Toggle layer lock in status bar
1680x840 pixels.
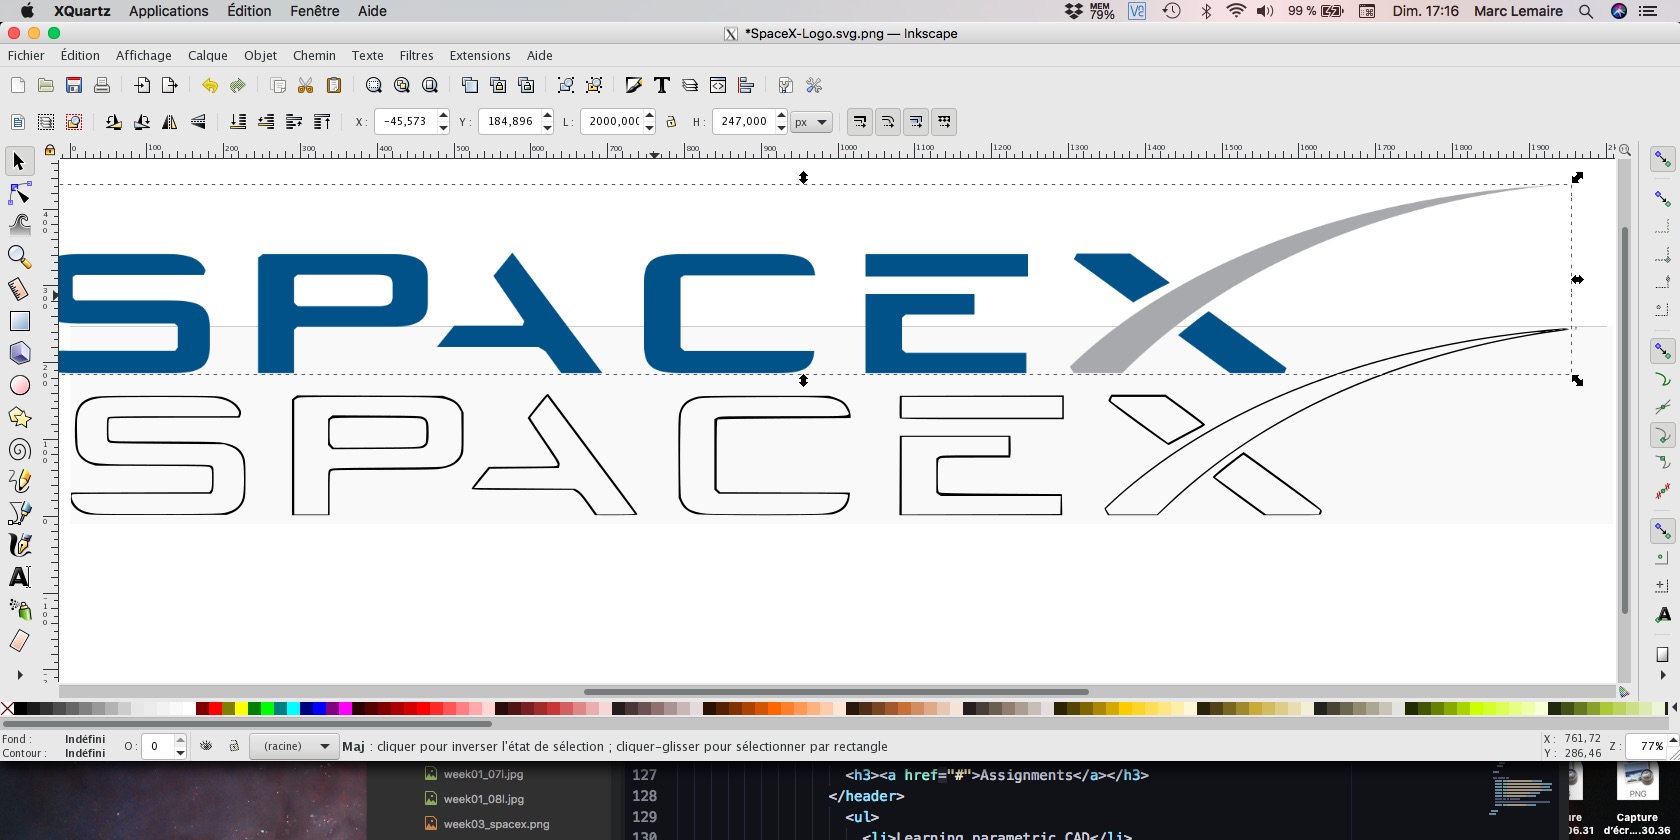click(233, 746)
